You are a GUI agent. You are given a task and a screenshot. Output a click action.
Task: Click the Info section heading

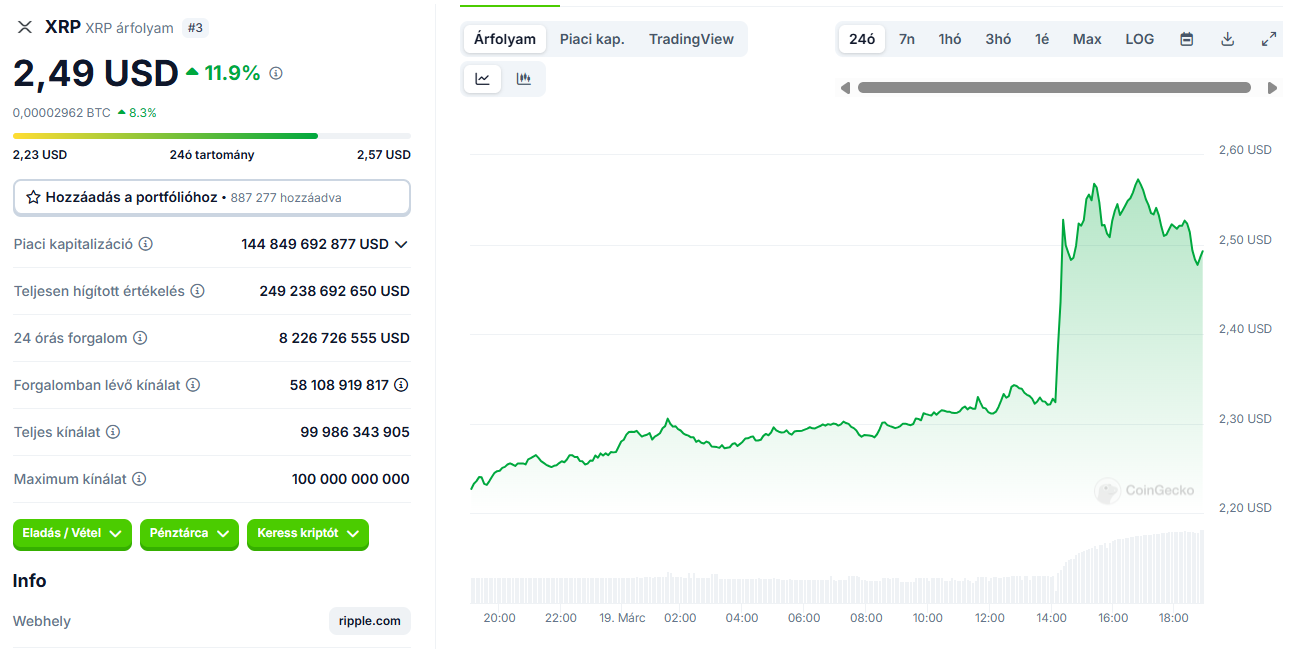tap(30, 581)
